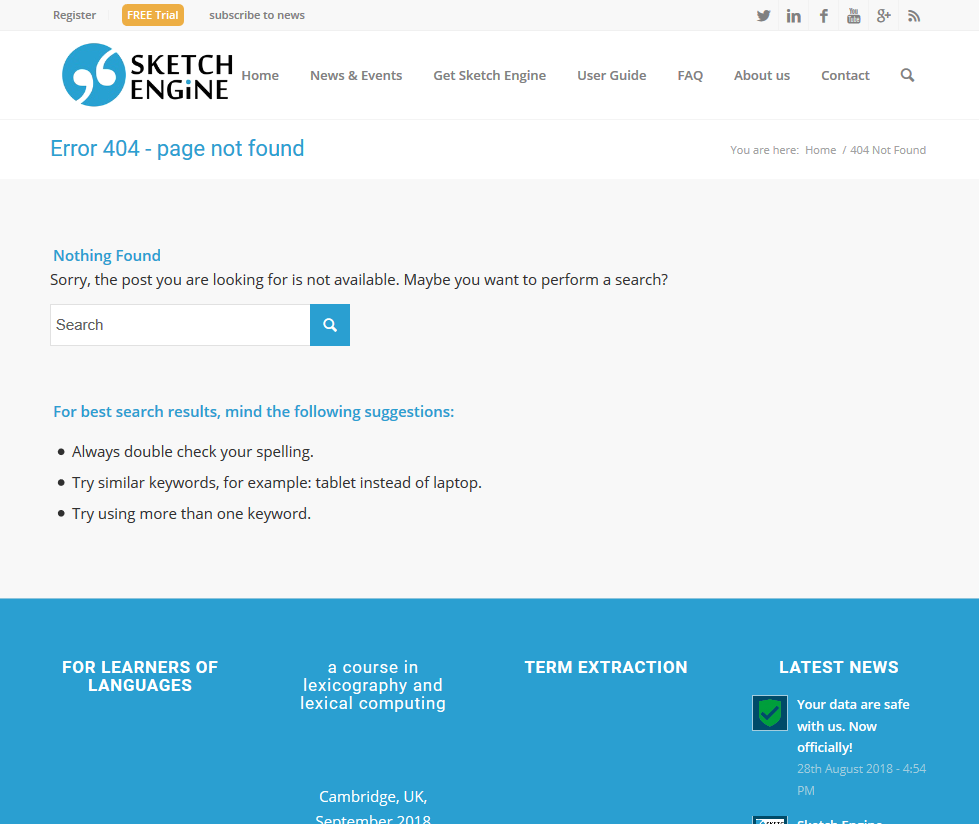Viewport: 979px width, 824px height.
Task: Open the LinkedIn profile icon
Action: 793,15
